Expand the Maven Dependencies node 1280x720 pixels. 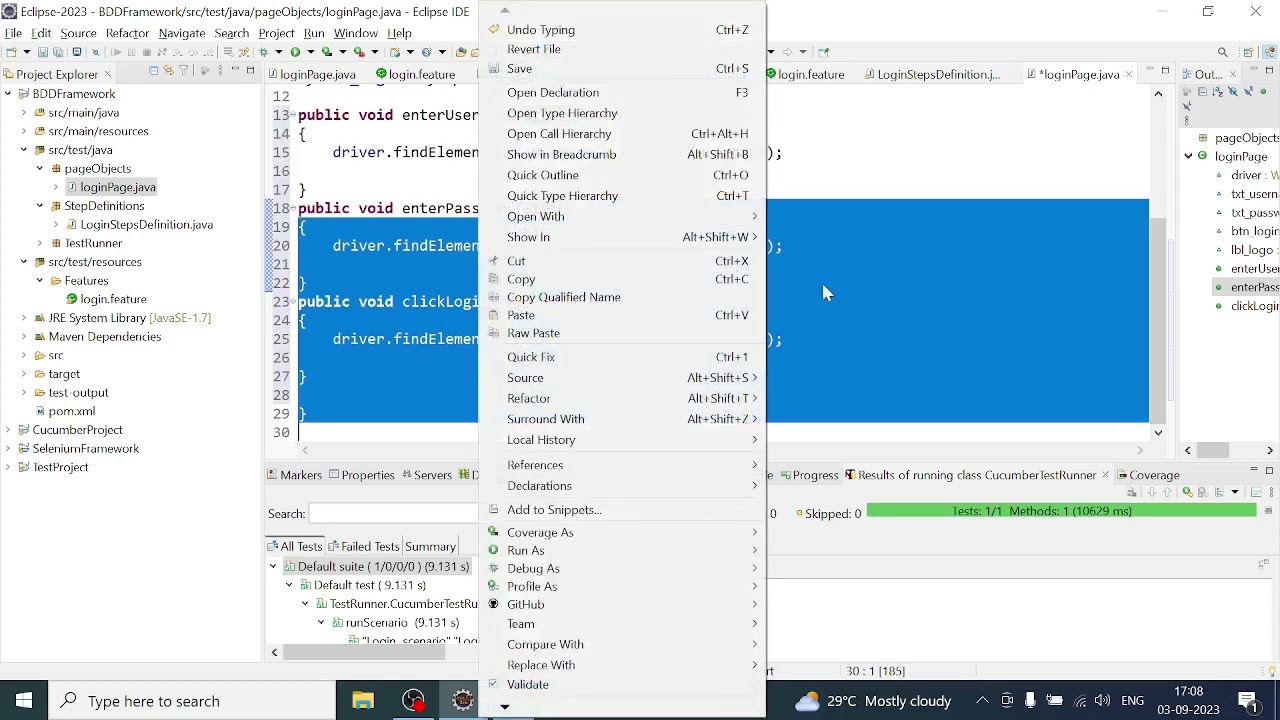[x=24, y=337]
